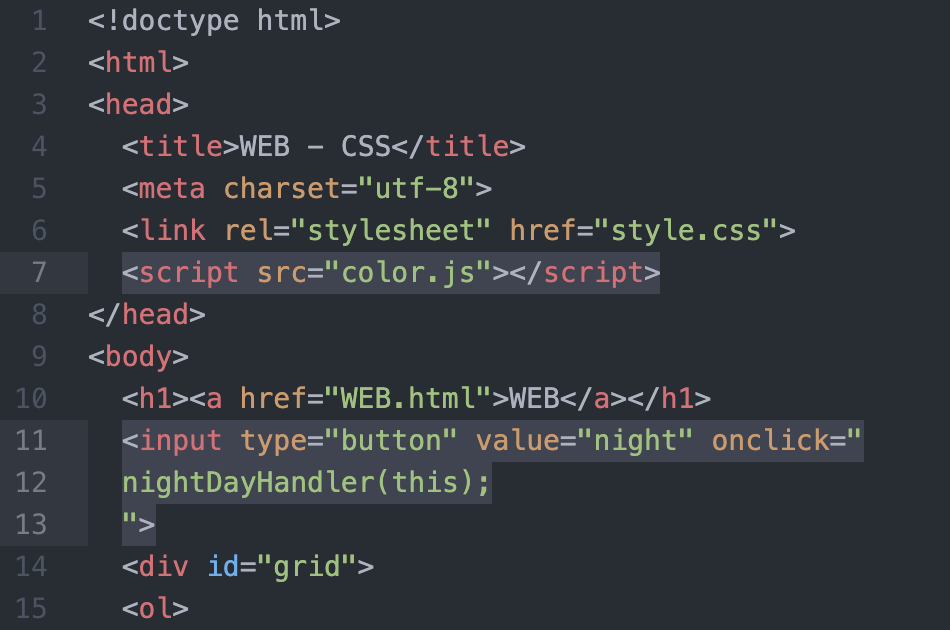Click line number 4 in the gutter
Screen dimensions: 950x630
click(39, 147)
